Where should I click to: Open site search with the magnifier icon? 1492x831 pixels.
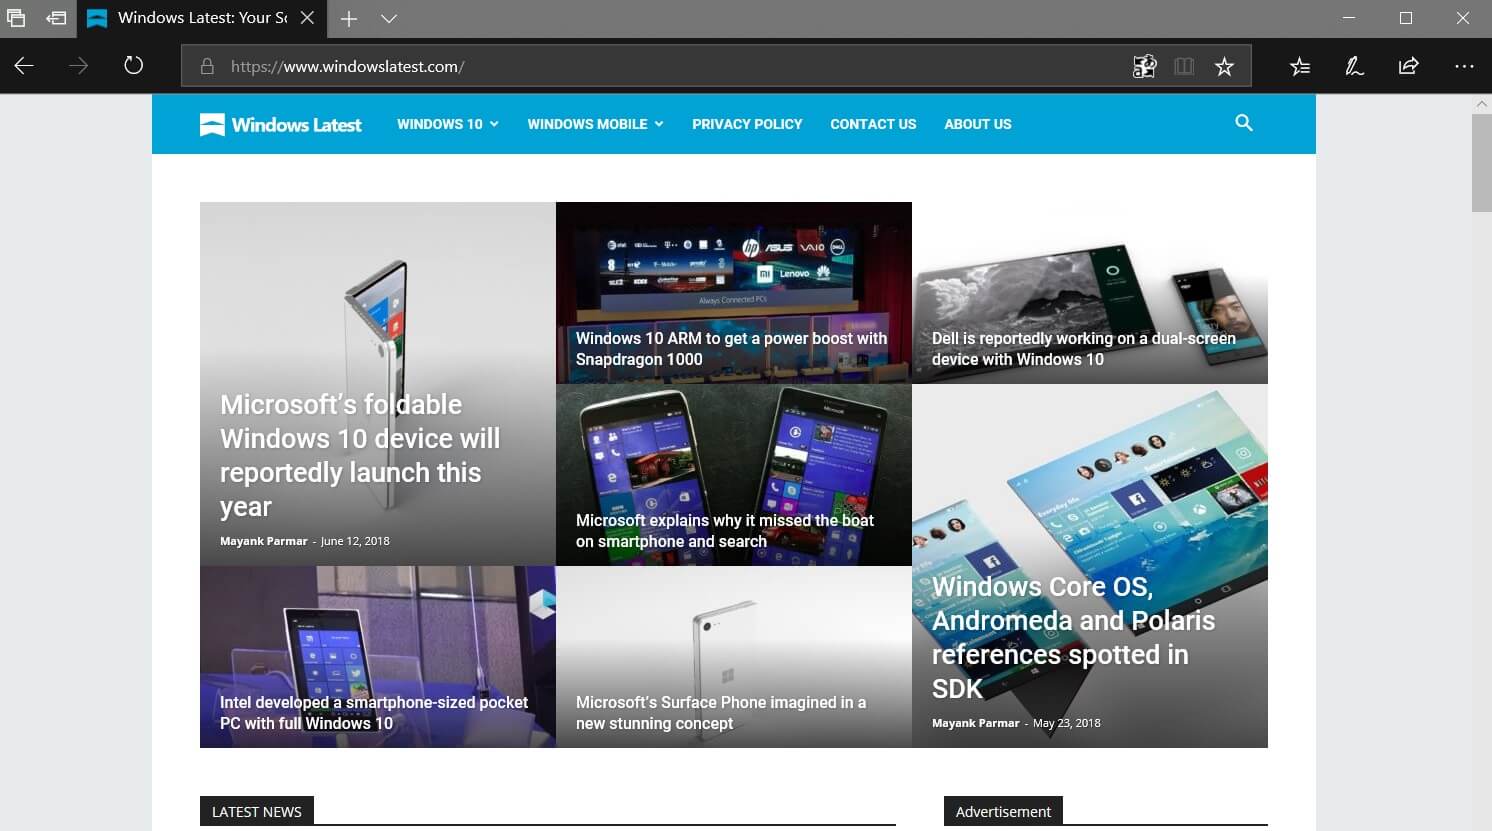pyautogui.click(x=1244, y=123)
